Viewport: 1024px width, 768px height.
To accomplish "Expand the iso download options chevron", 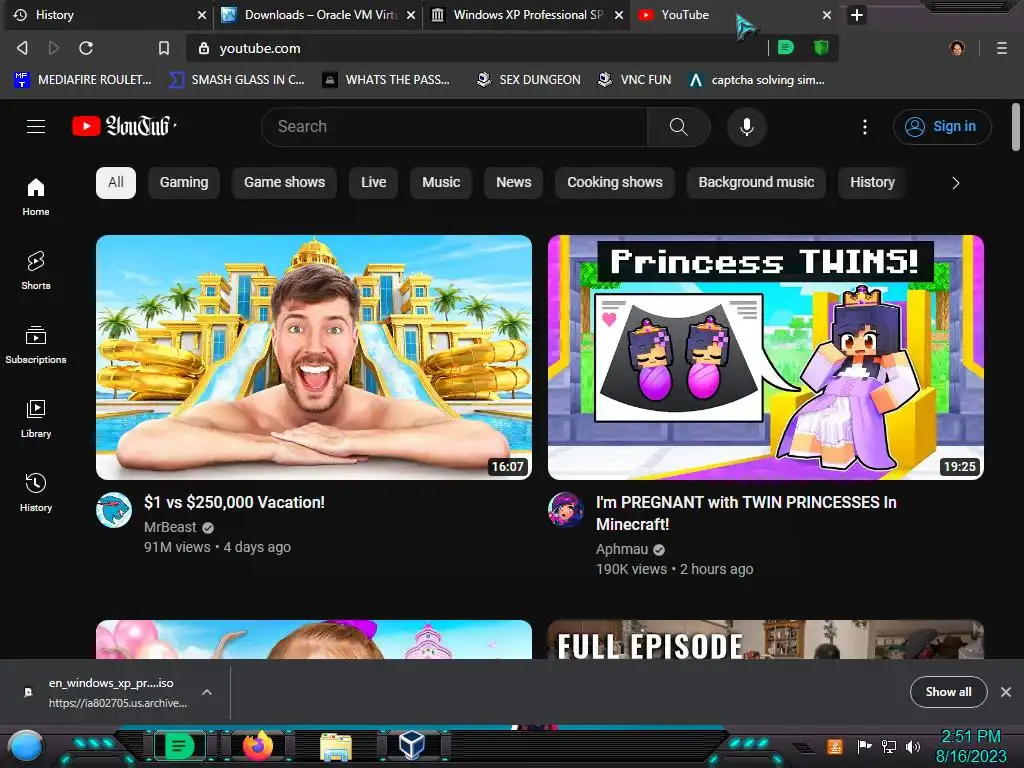I will coord(206,692).
